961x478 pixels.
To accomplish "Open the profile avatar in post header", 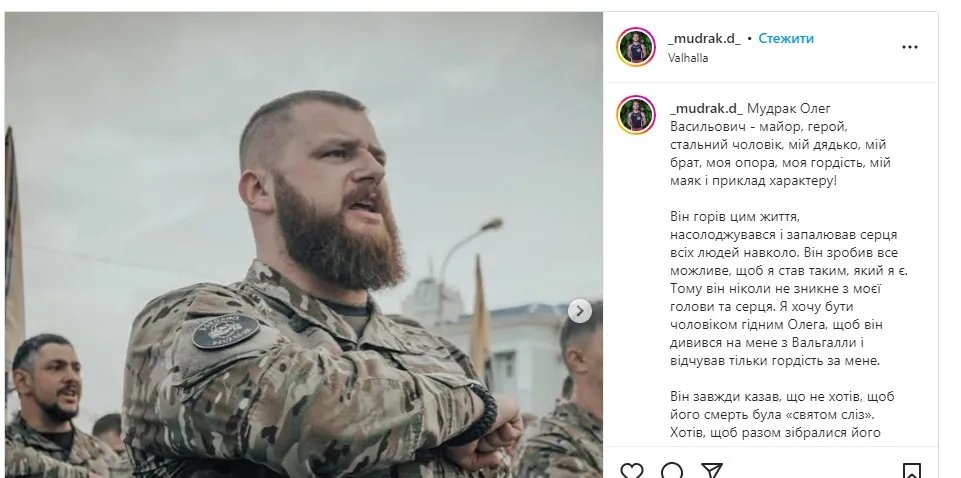I will point(636,47).
